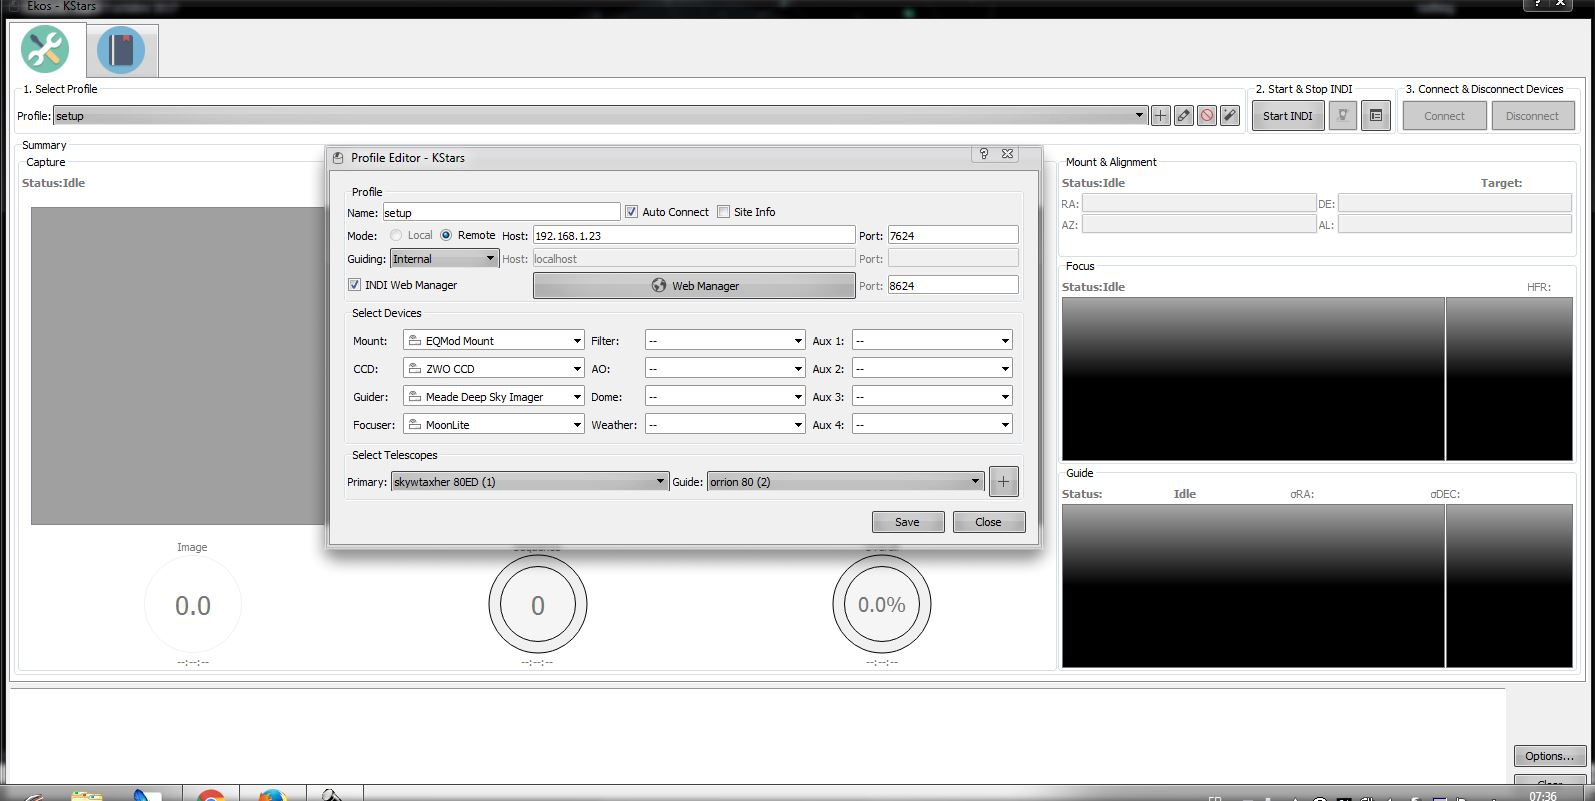The width and height of the screenshot is (1595, 801).
Task: Click the Connect devices button
Action: pos(1444,116)
